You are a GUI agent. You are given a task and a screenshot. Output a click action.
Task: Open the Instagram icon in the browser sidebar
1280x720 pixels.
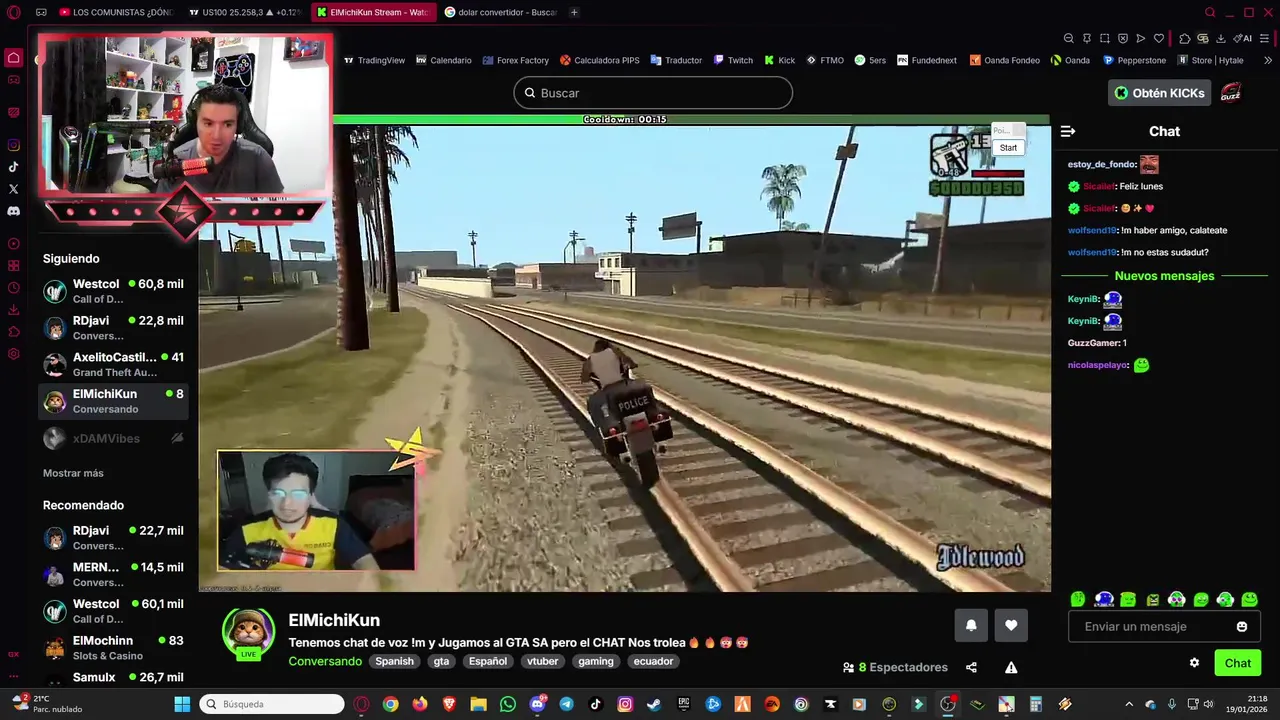coord(13,145)
